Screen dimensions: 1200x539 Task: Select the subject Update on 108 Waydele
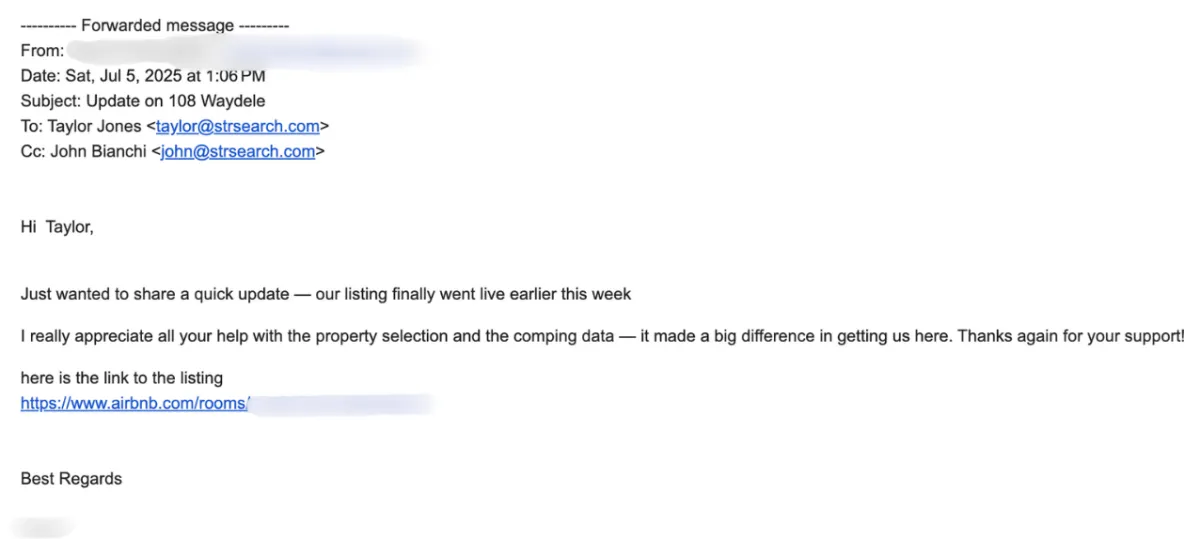point(143,101)
